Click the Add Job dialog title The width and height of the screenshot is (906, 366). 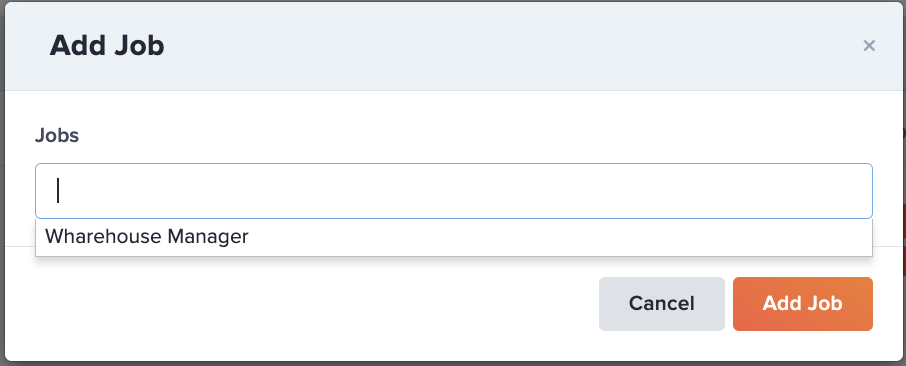pyautogui.click(x=107, y=46)
